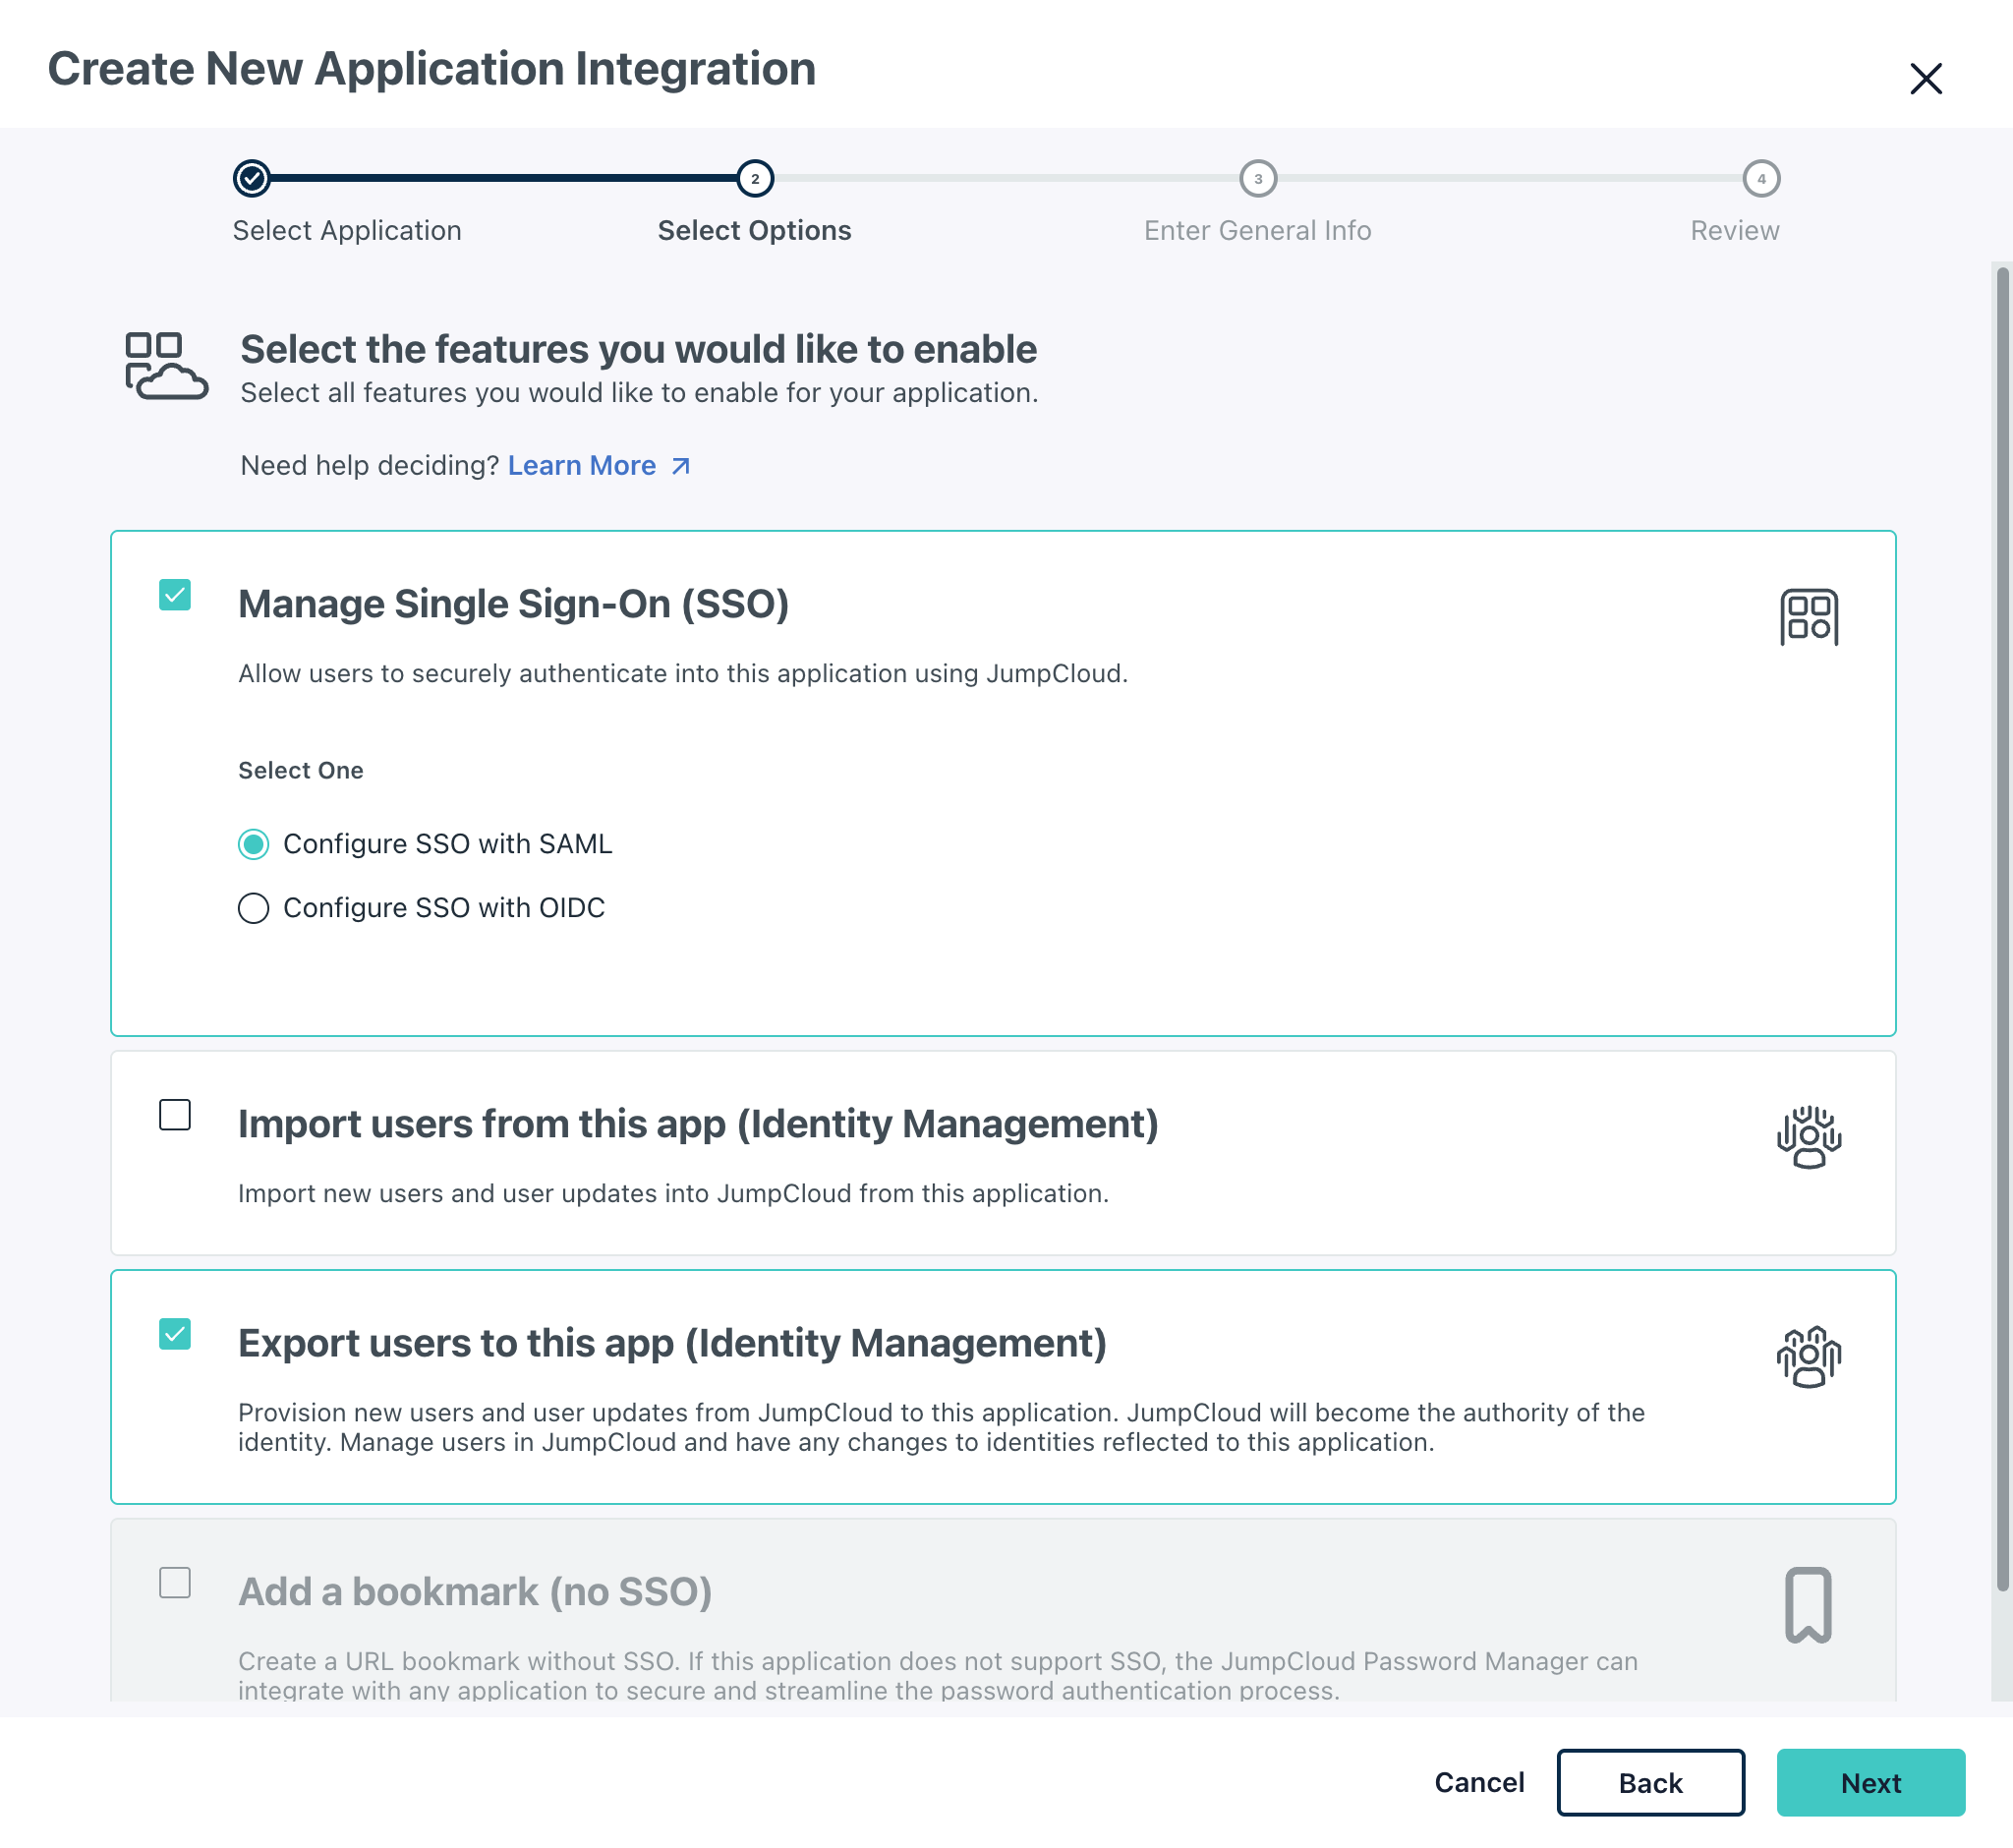Screen dimensions: 2013x1848
Task: Open the Learn More link
Action: tap(582, 466)
